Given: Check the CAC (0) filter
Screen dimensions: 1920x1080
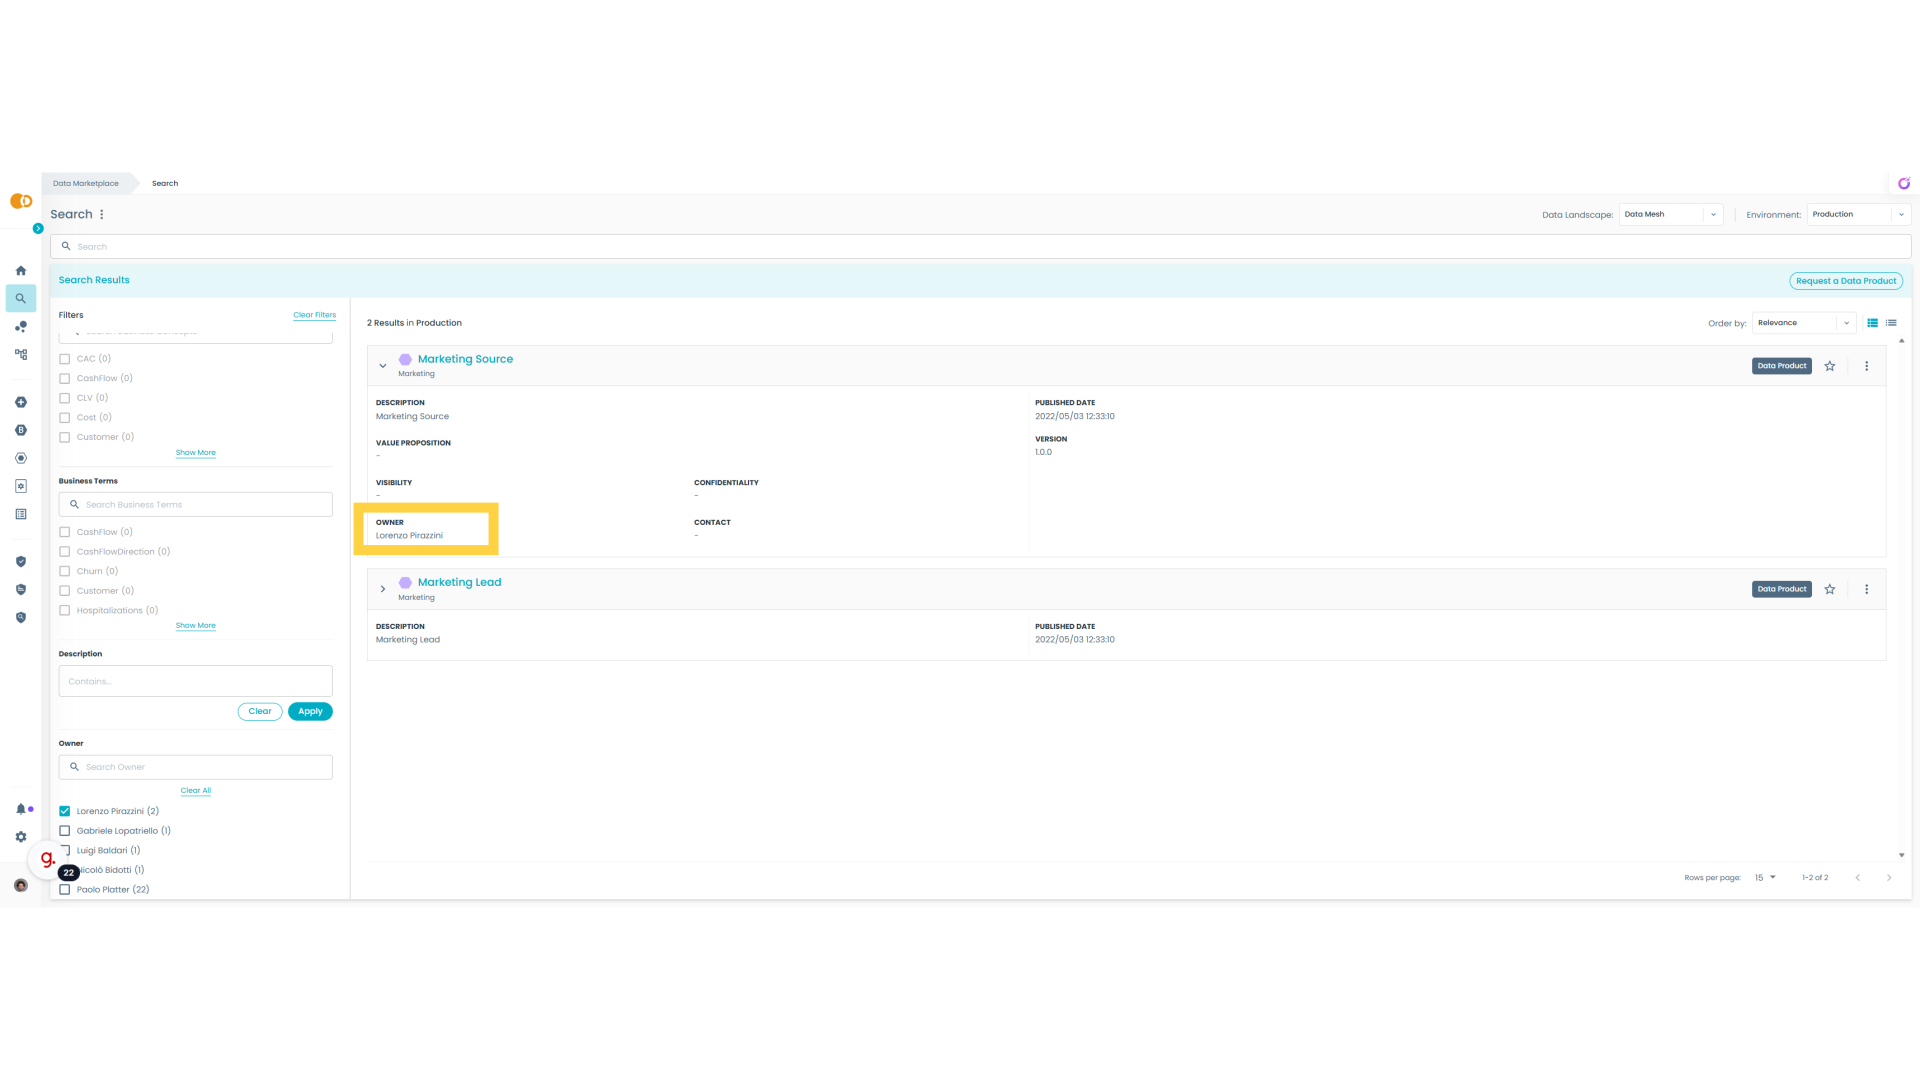Looking at the screenshot, I should (x=65, y=359).
